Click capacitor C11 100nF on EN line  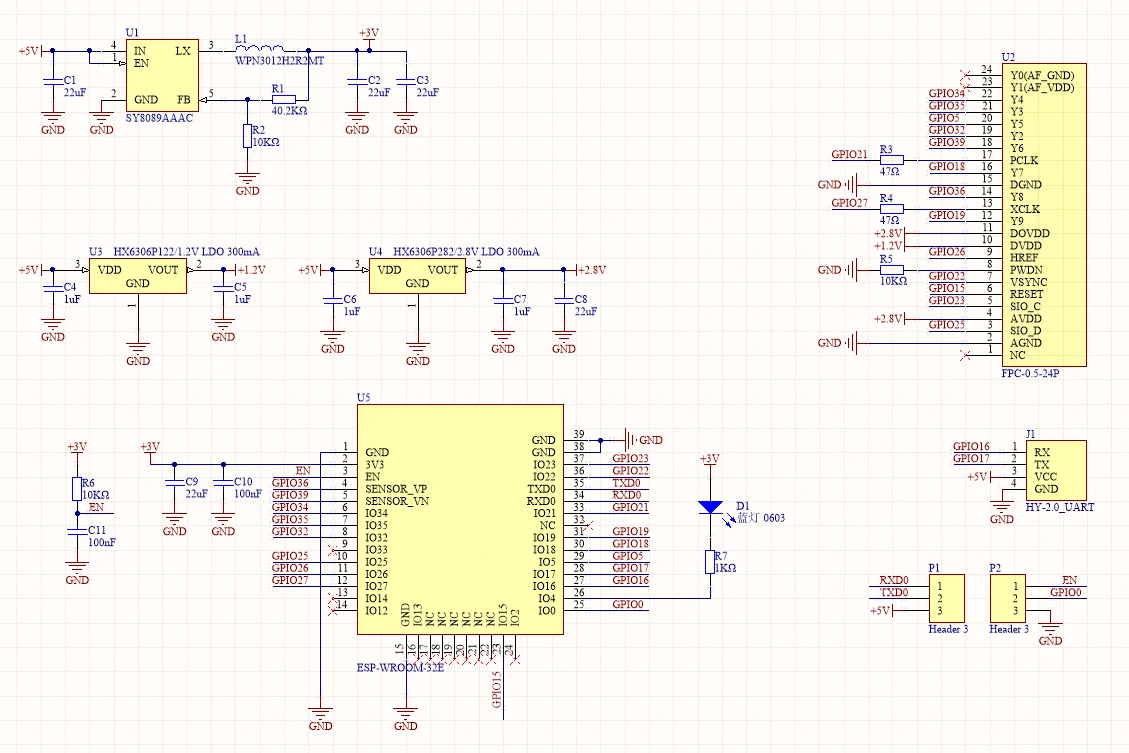tap(77, 535)
